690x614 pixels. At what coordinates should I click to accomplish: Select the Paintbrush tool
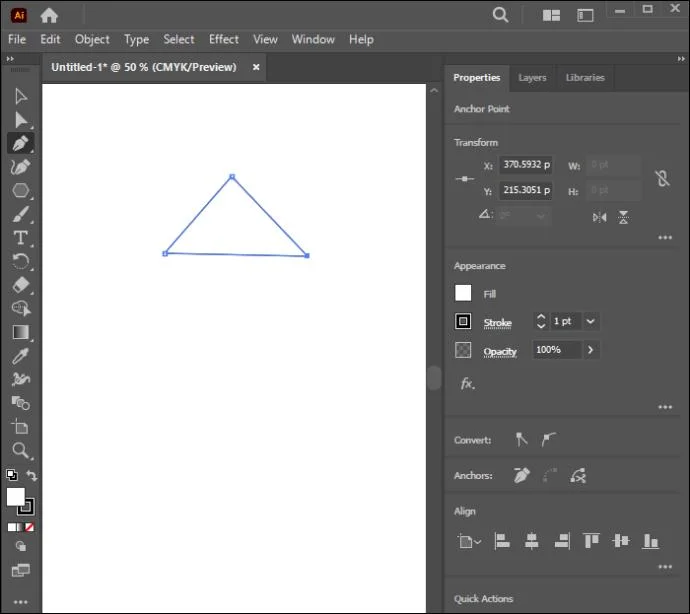pos(20,214)
